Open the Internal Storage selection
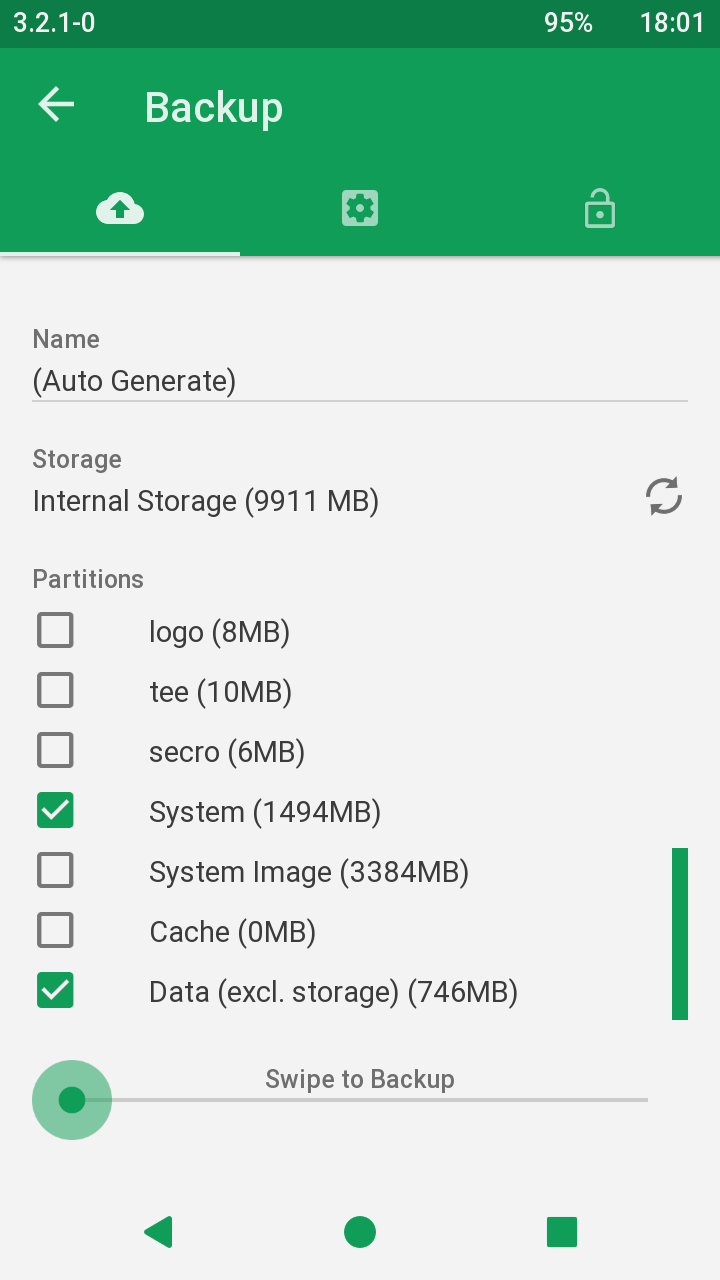 [206, 501]
